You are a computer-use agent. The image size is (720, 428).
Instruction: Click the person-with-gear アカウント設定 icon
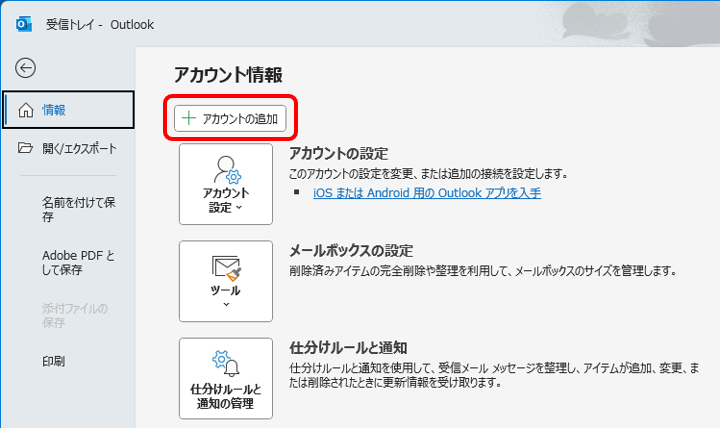click(x=225, y=168)
